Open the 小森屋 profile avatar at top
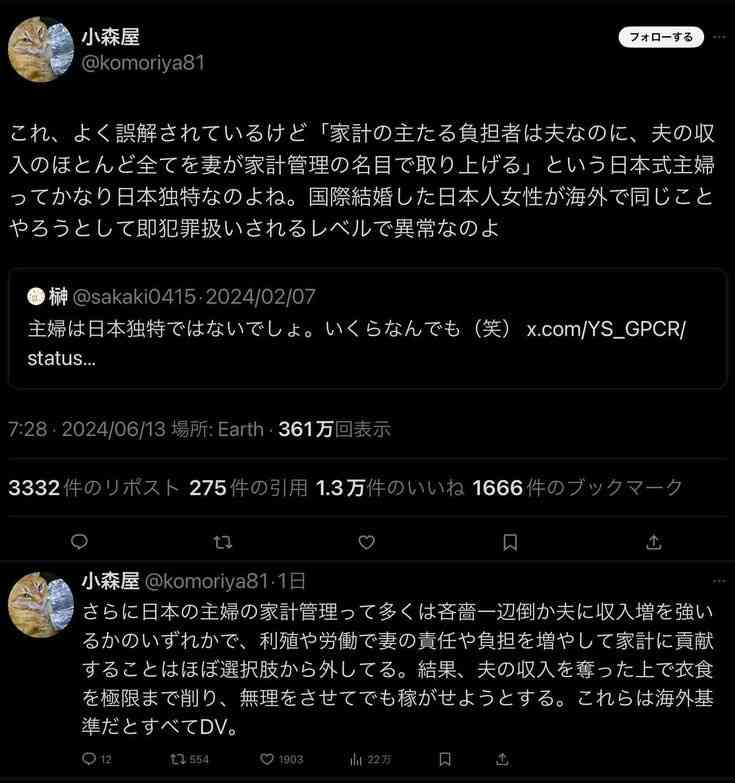This screenshot has height=783, width=735. 41,49
